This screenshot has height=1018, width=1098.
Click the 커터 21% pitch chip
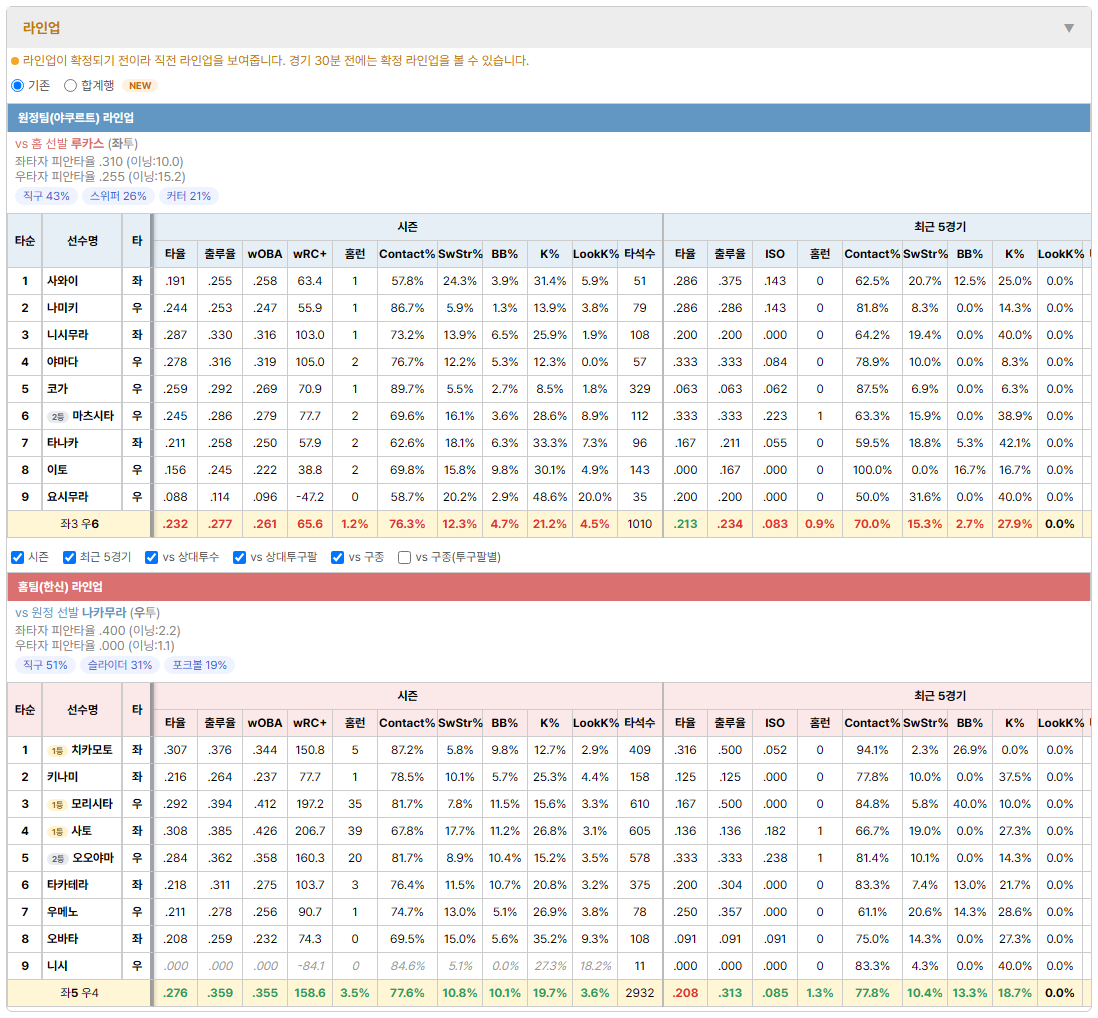tap(188, 196)
